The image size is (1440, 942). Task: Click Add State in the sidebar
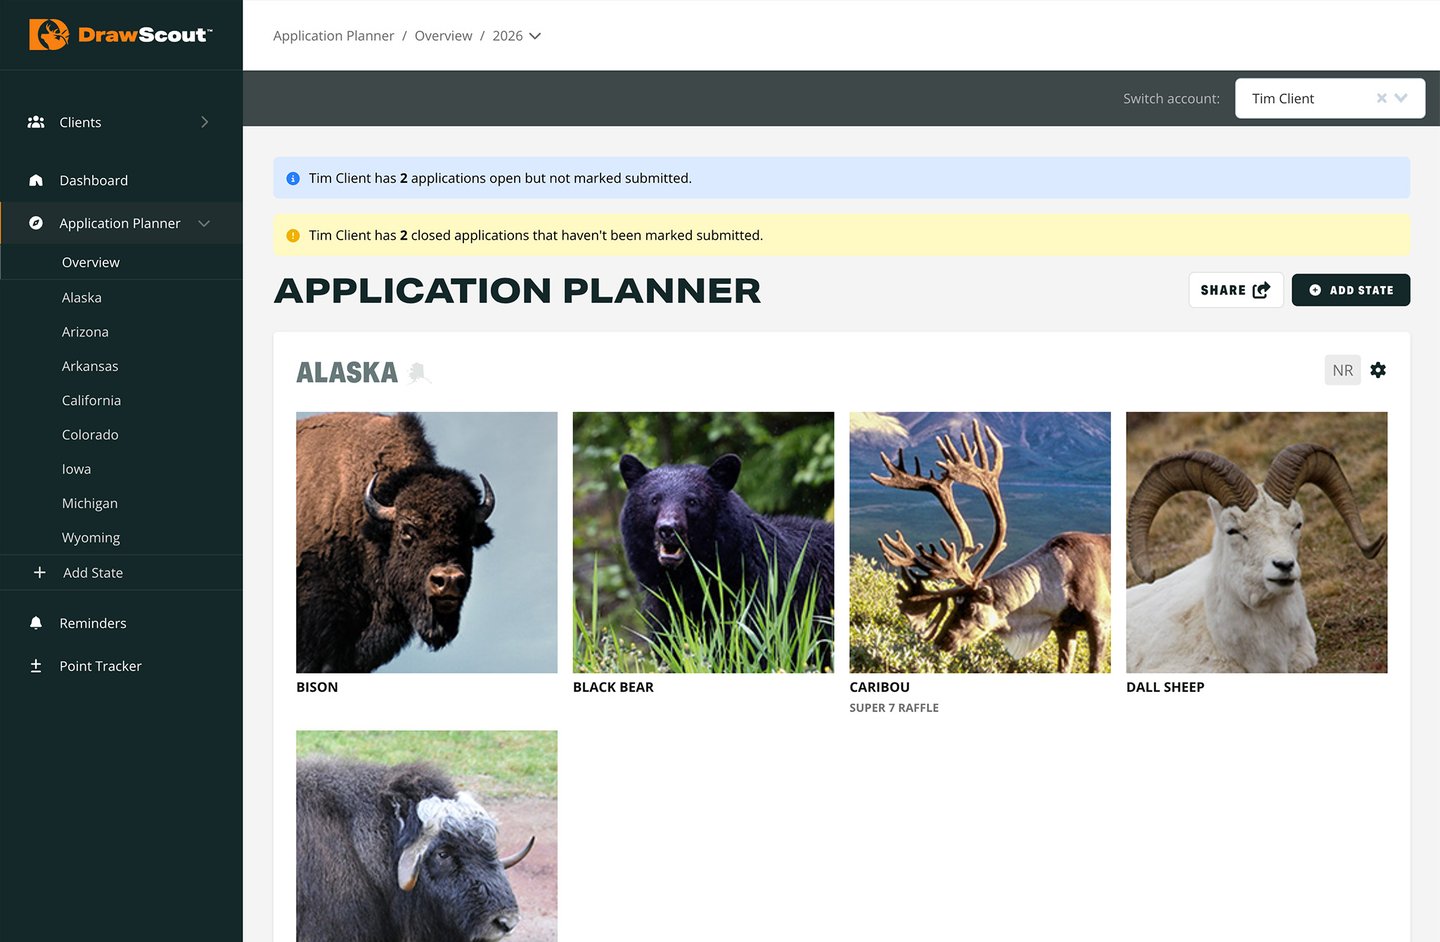click(92, 573)
